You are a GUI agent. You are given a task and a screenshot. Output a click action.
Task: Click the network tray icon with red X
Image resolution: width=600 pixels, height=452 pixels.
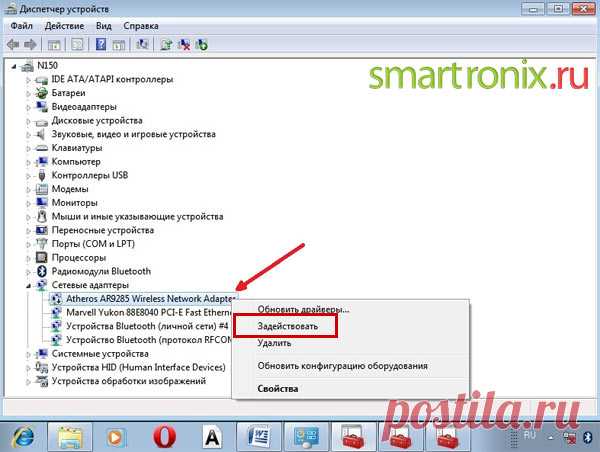(x=570, y=437)
